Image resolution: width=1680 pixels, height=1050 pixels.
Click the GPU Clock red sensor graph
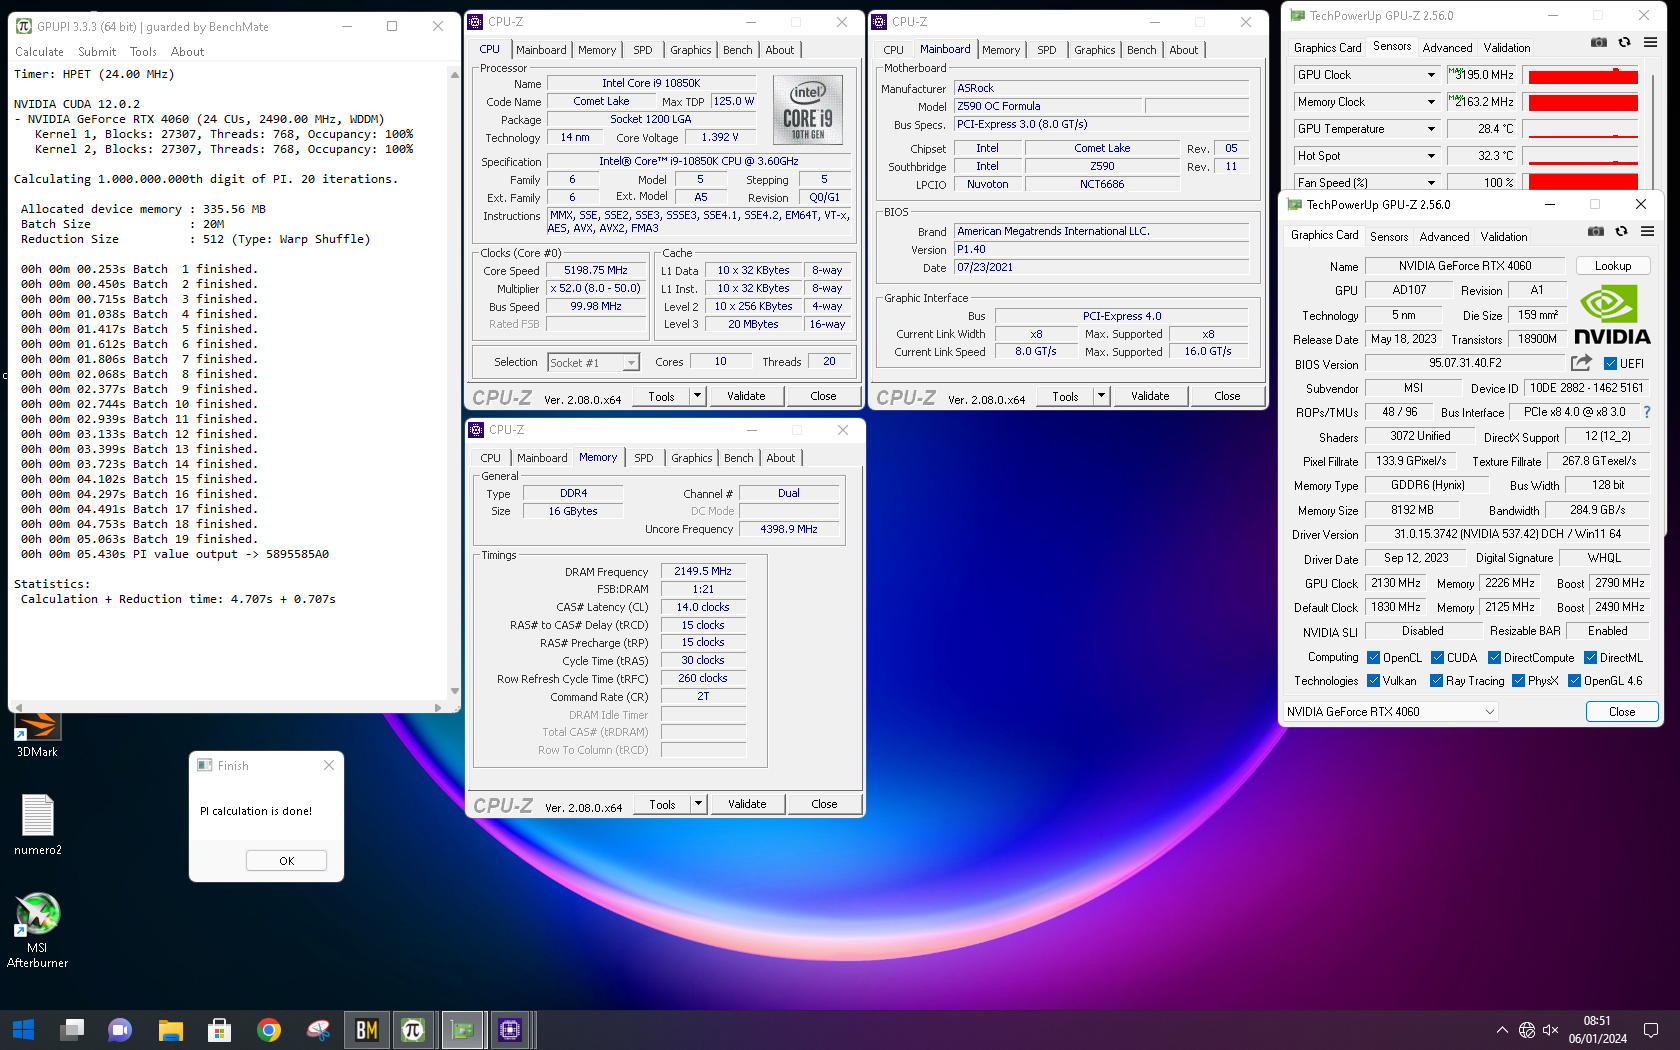[x=1583, y=75]
